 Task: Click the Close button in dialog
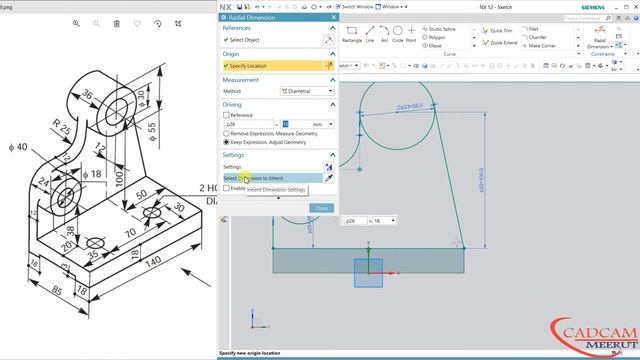click(322, 208)
